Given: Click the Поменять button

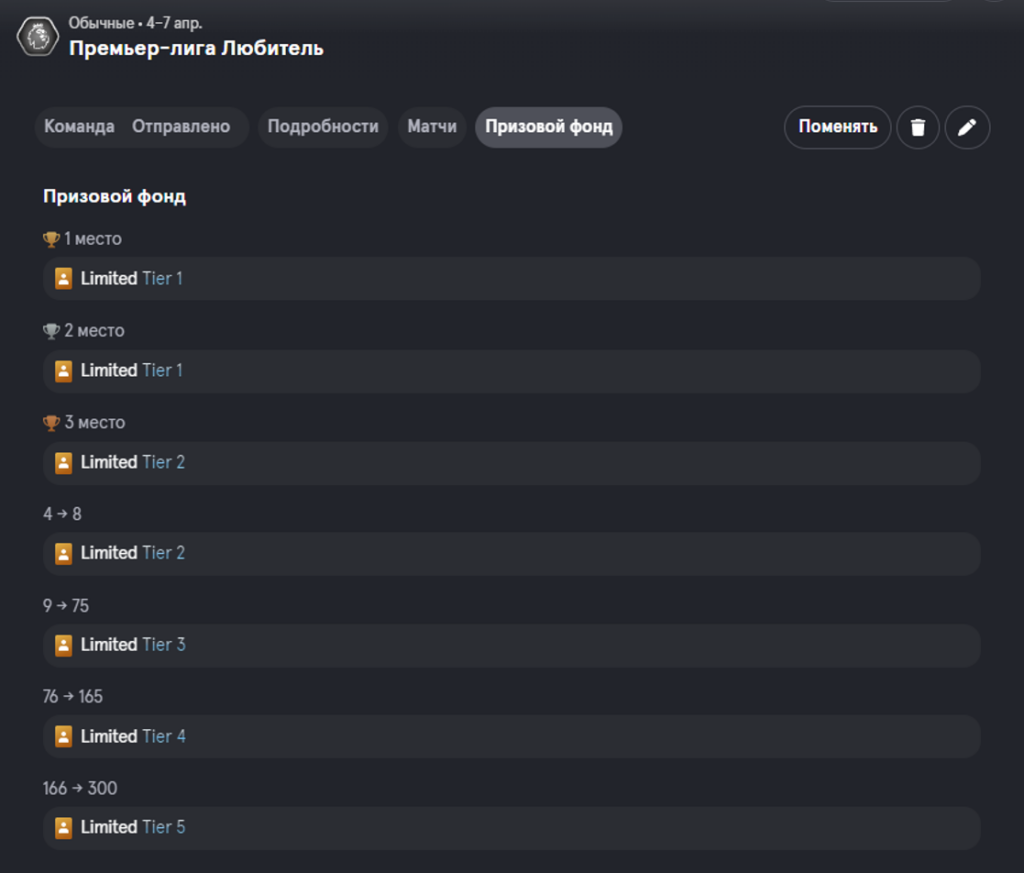Looking at the screenshot, I should coord(837,127).
